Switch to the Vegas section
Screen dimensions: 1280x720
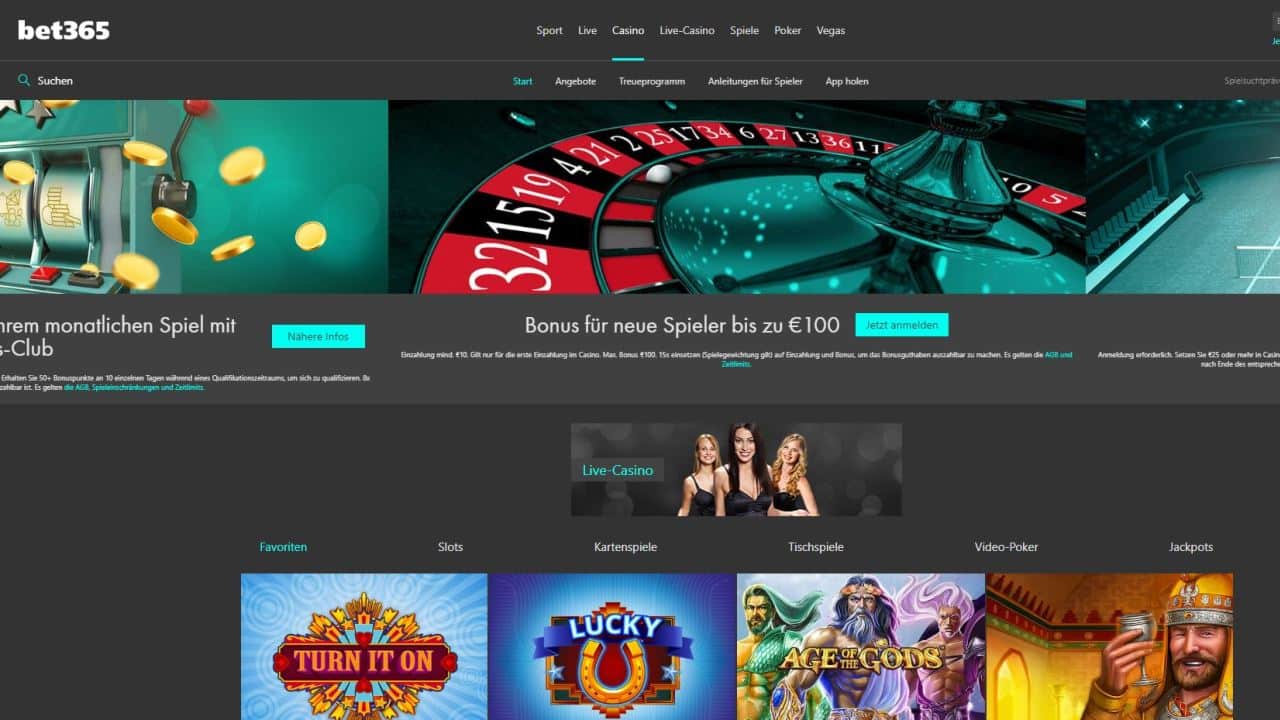click(x=831, y=31)
